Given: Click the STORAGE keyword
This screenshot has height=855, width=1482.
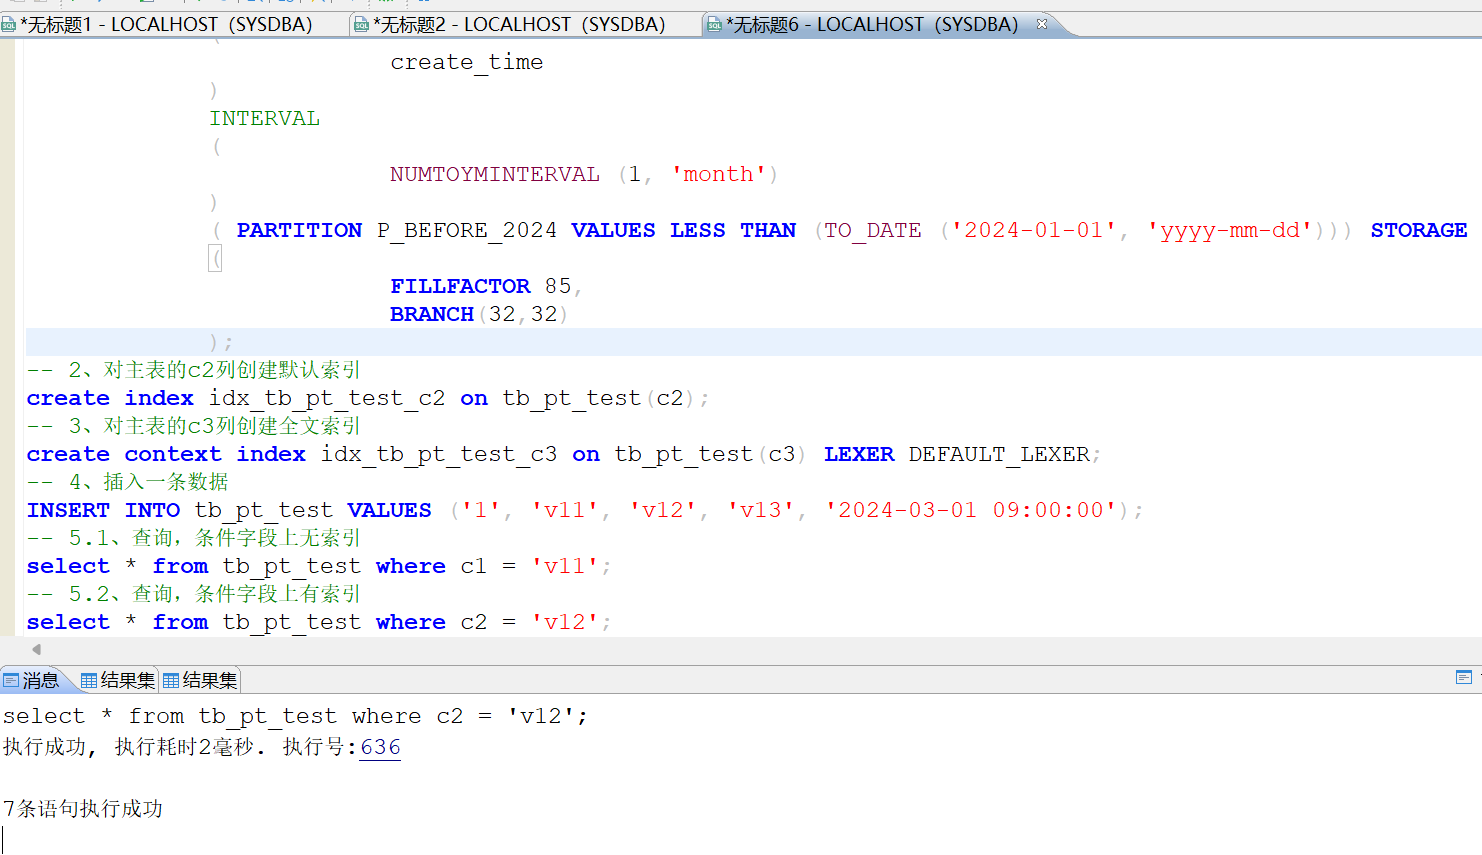Looking at the screenshot, I should point(1419,230).
